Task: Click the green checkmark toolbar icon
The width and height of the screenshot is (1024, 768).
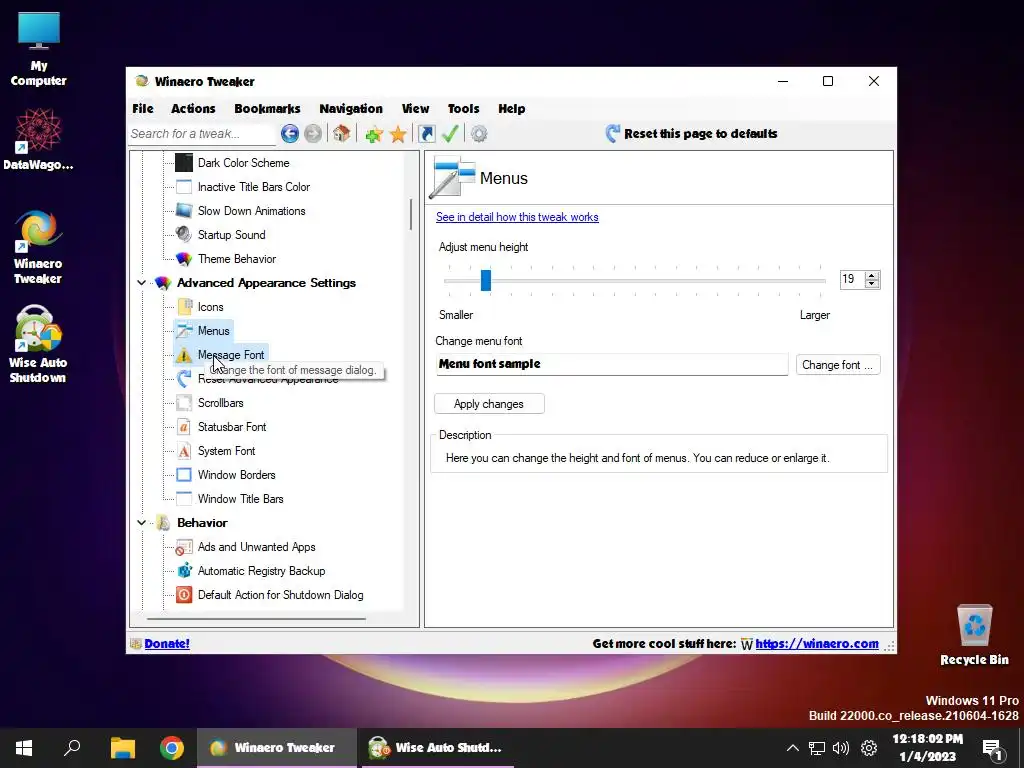Action: (x=450, y=134)
